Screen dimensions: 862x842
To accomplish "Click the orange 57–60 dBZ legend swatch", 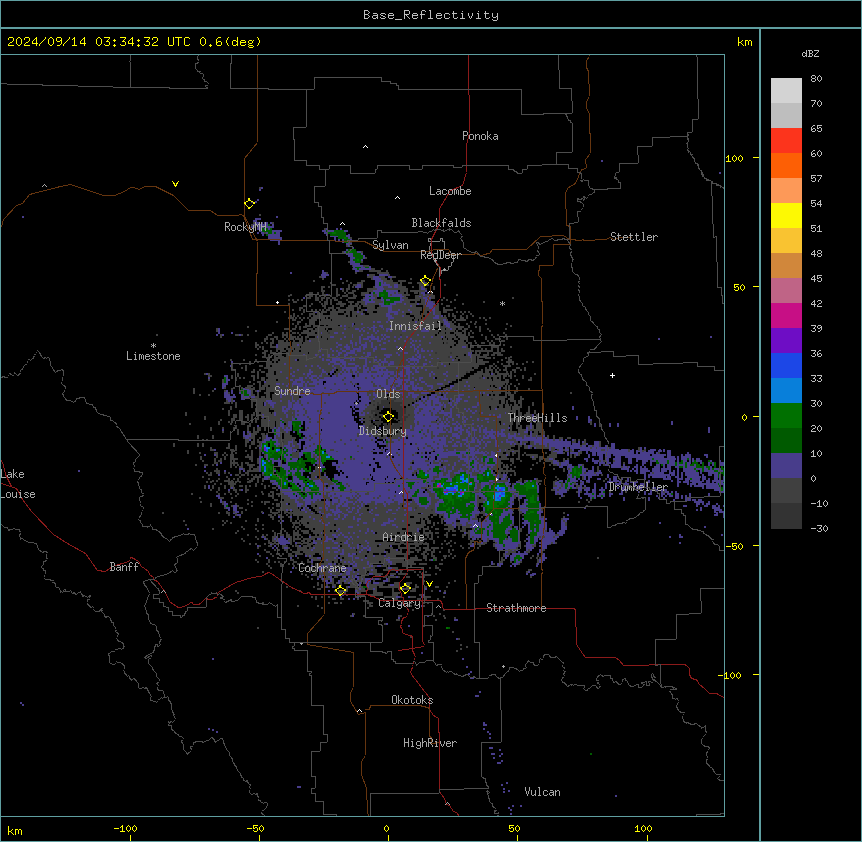I will [786, 165].
